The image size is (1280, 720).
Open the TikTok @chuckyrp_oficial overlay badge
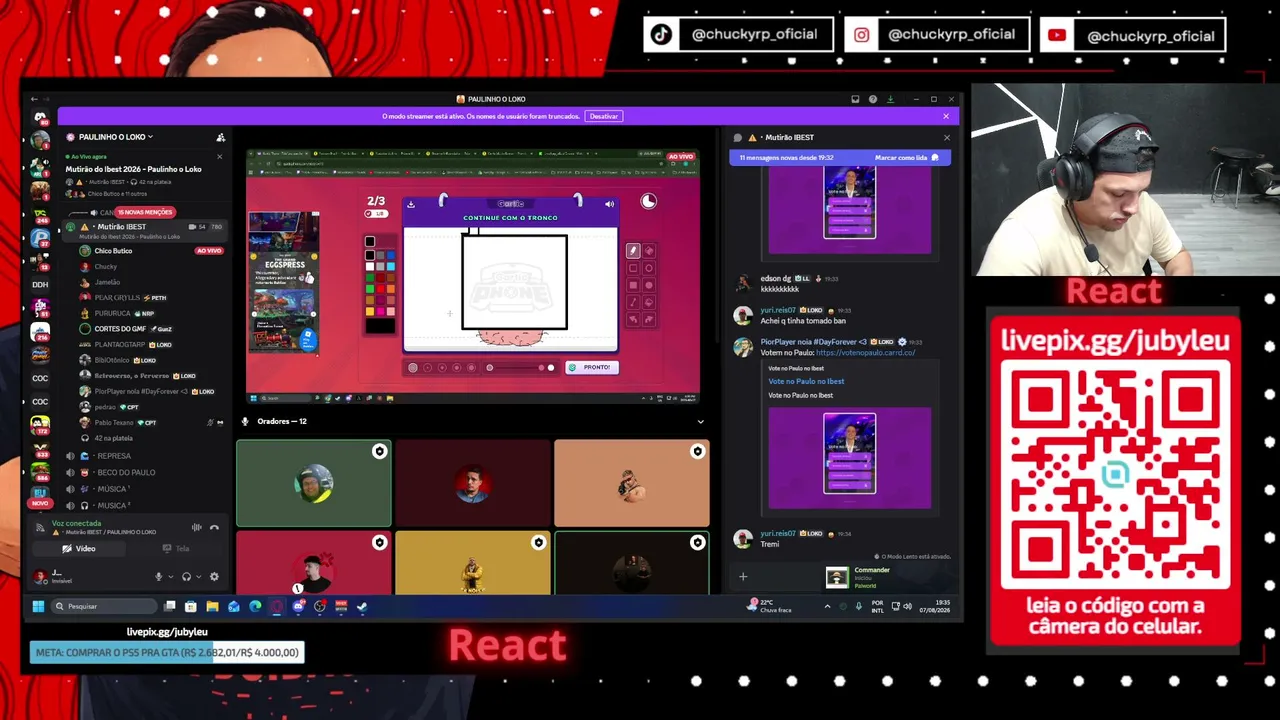tap(738, 35)
